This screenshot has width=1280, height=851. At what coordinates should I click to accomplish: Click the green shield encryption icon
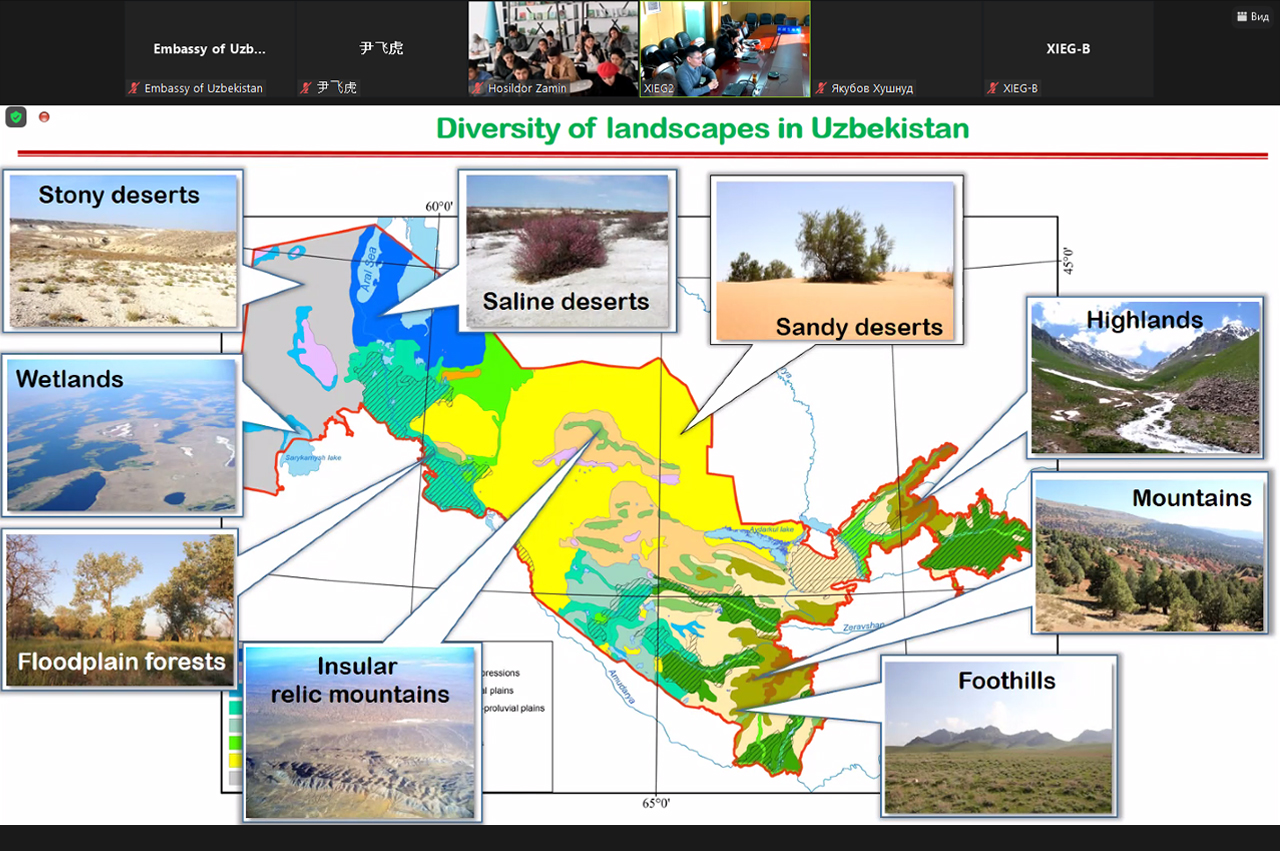tap(16, 117)
